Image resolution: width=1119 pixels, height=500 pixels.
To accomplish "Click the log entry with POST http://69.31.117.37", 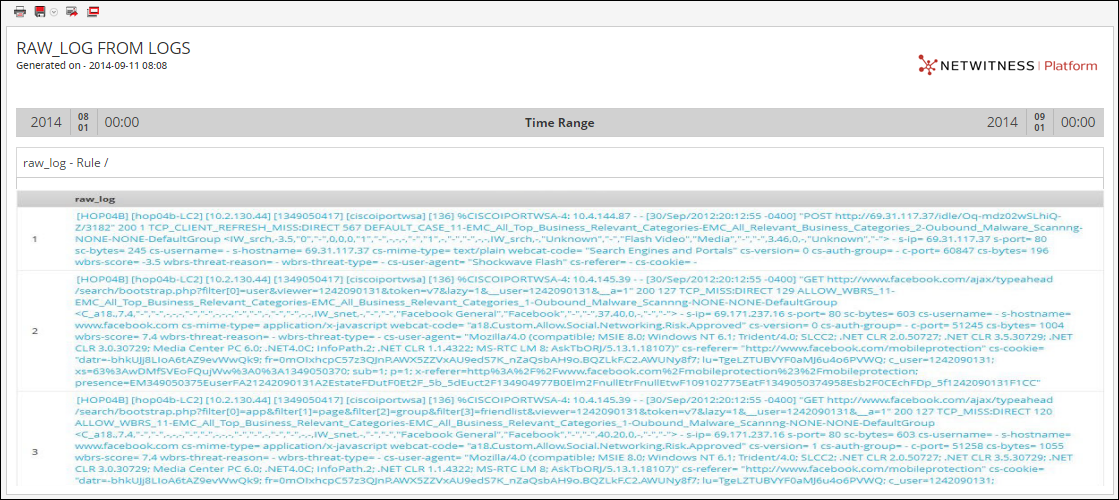I will click(579, 238).
